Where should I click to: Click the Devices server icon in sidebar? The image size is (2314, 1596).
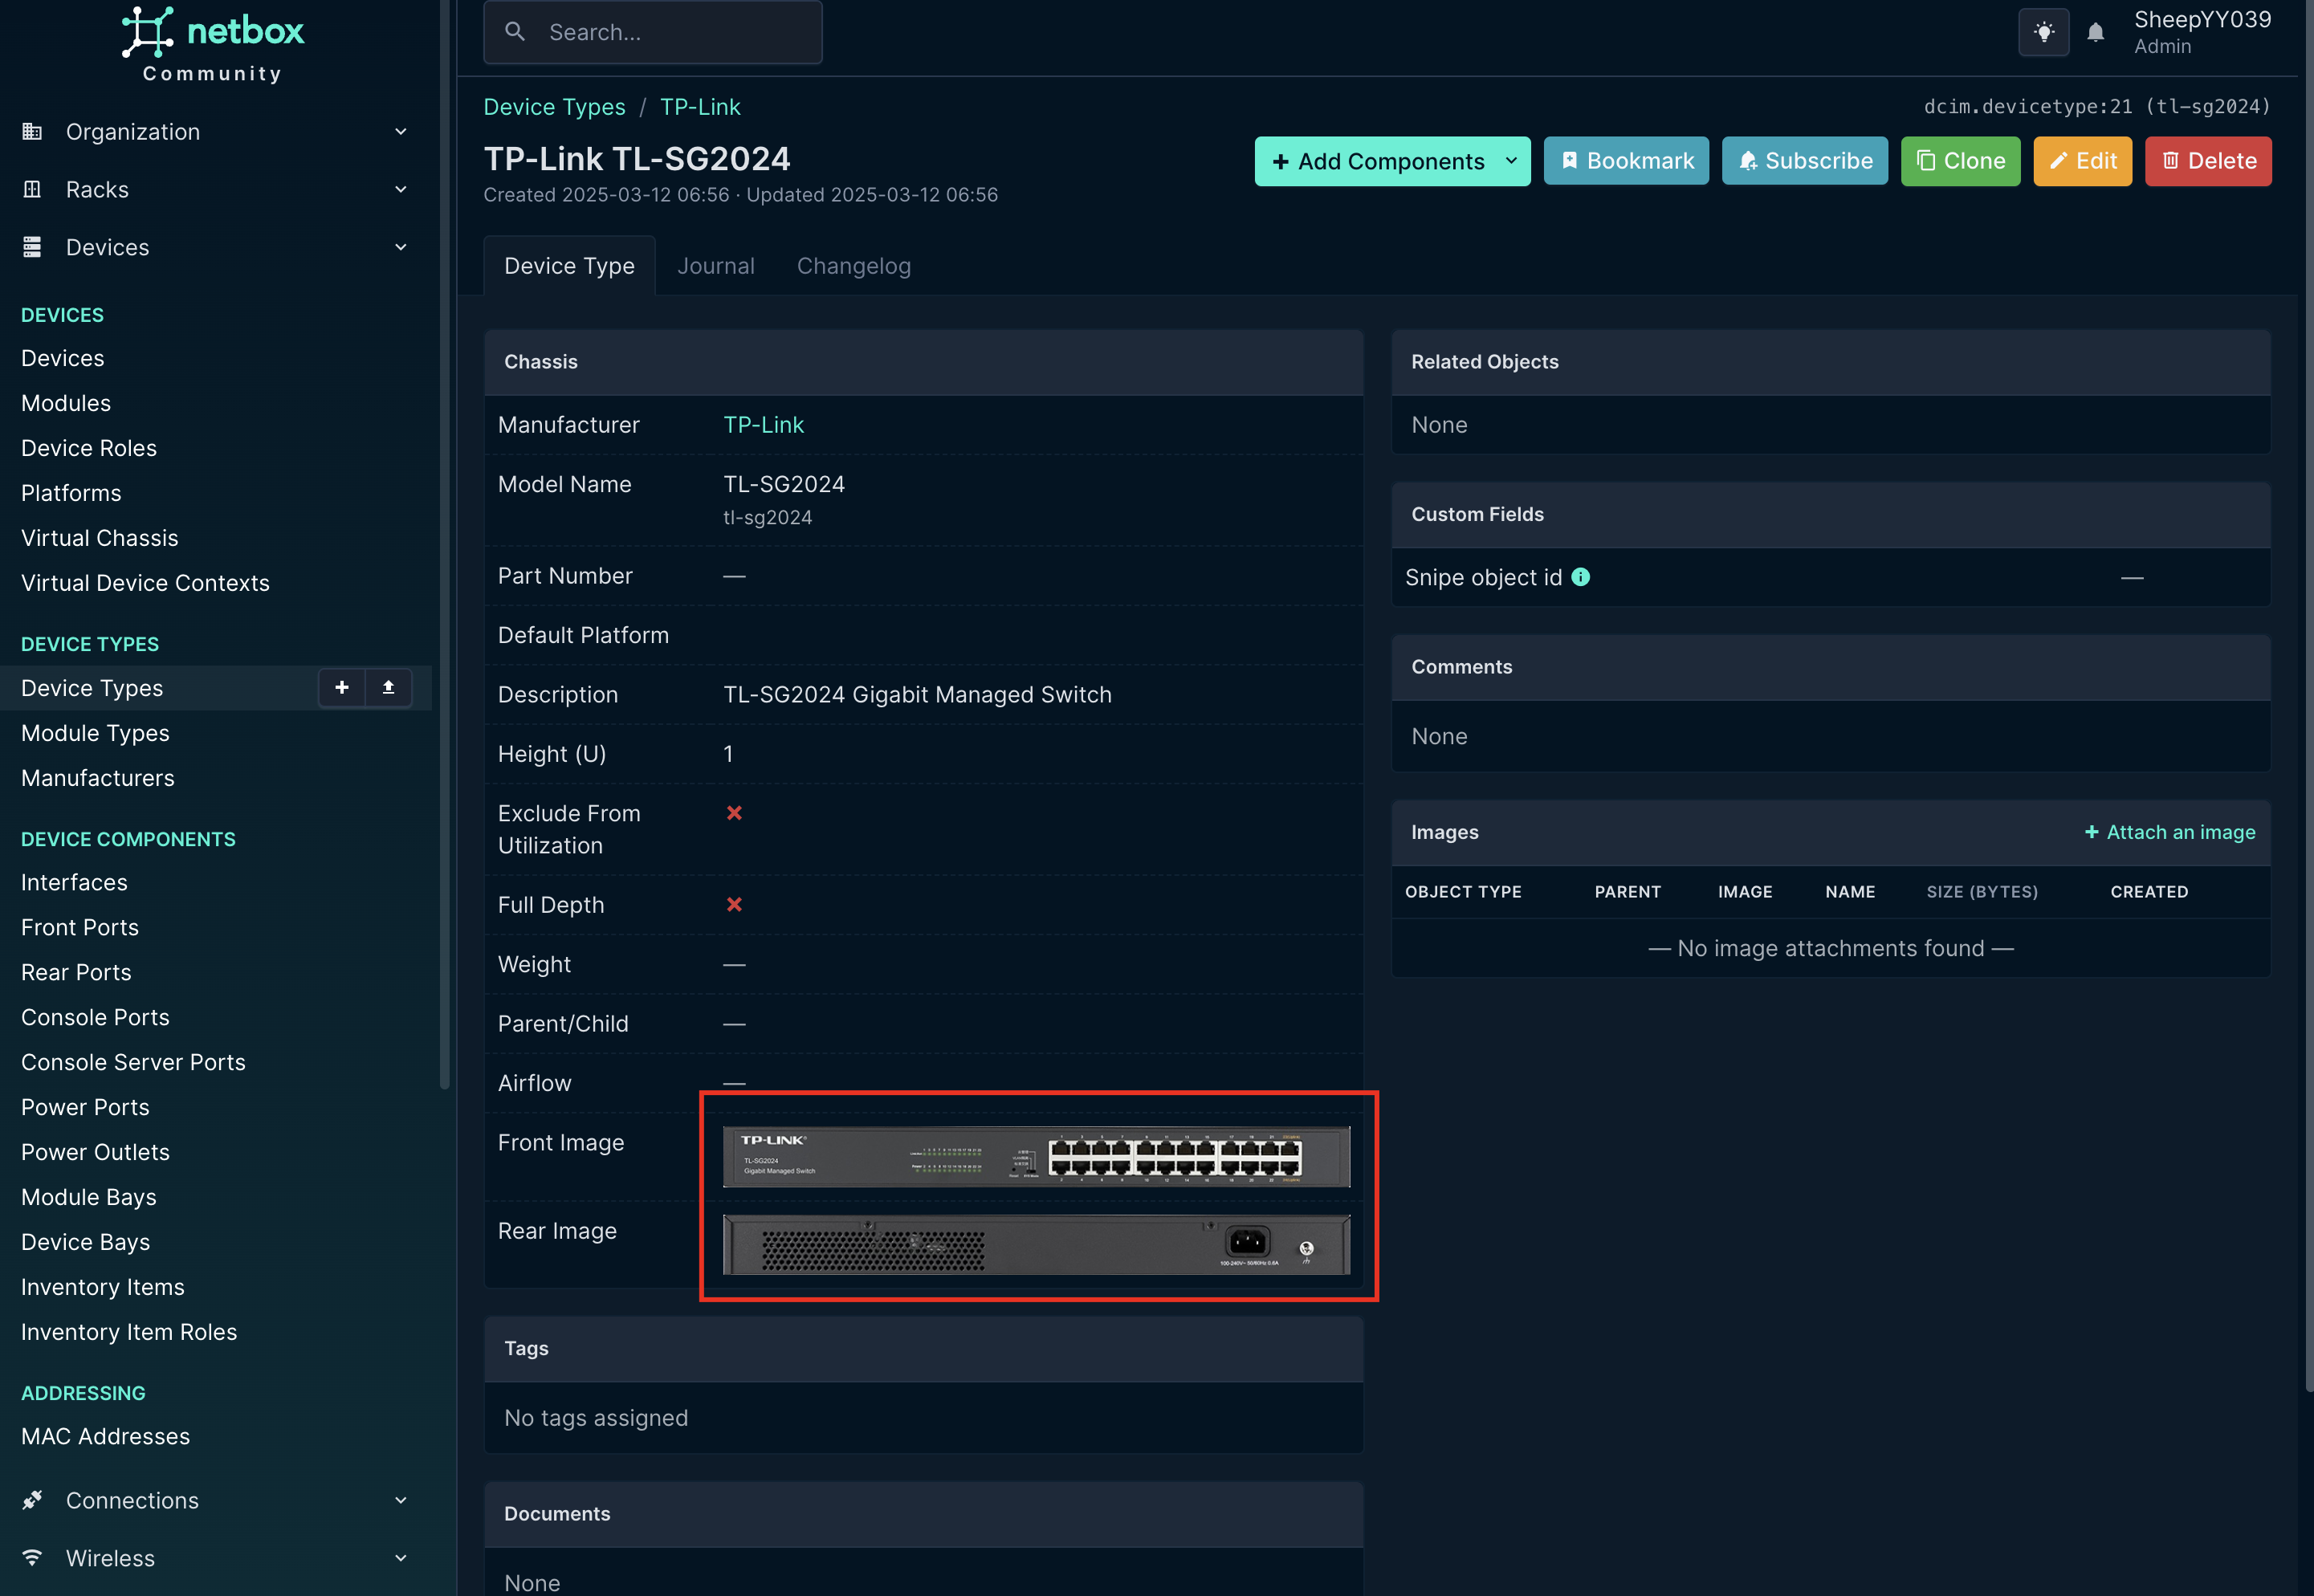coord(32,247)
